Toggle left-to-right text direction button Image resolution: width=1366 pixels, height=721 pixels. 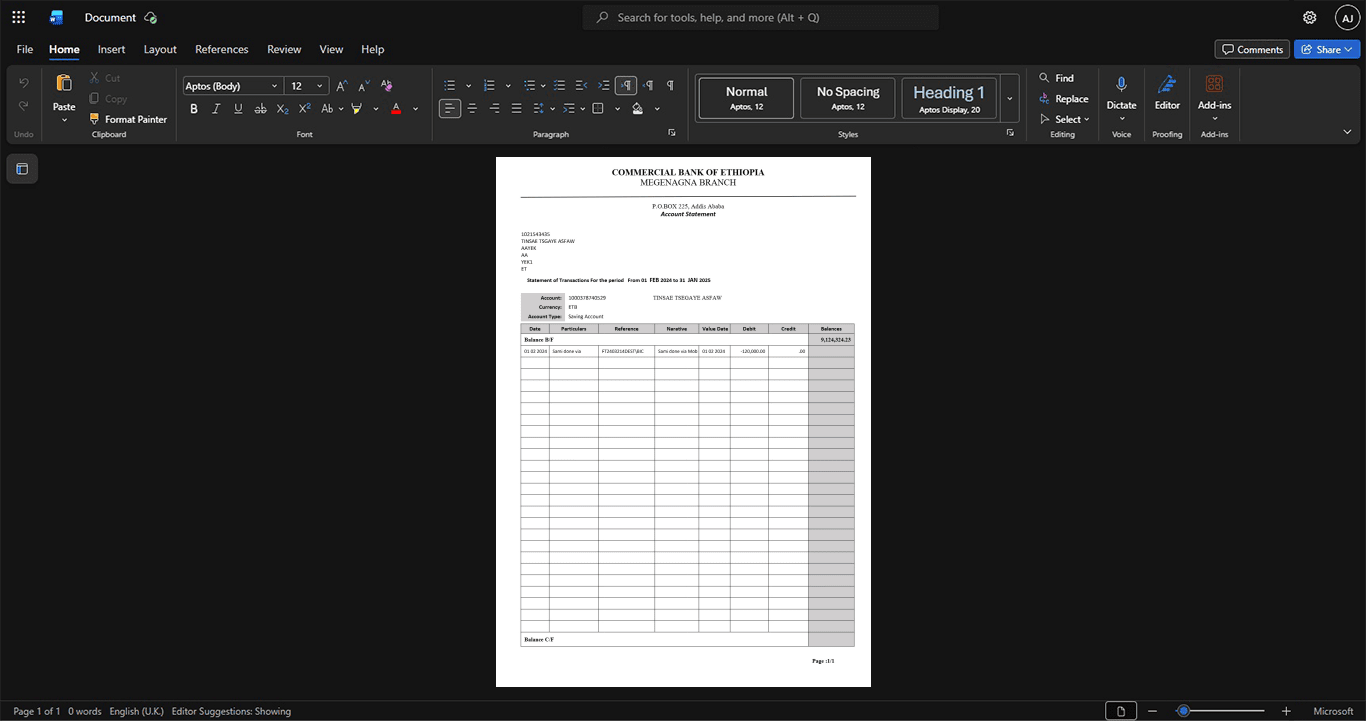(626, 86)
